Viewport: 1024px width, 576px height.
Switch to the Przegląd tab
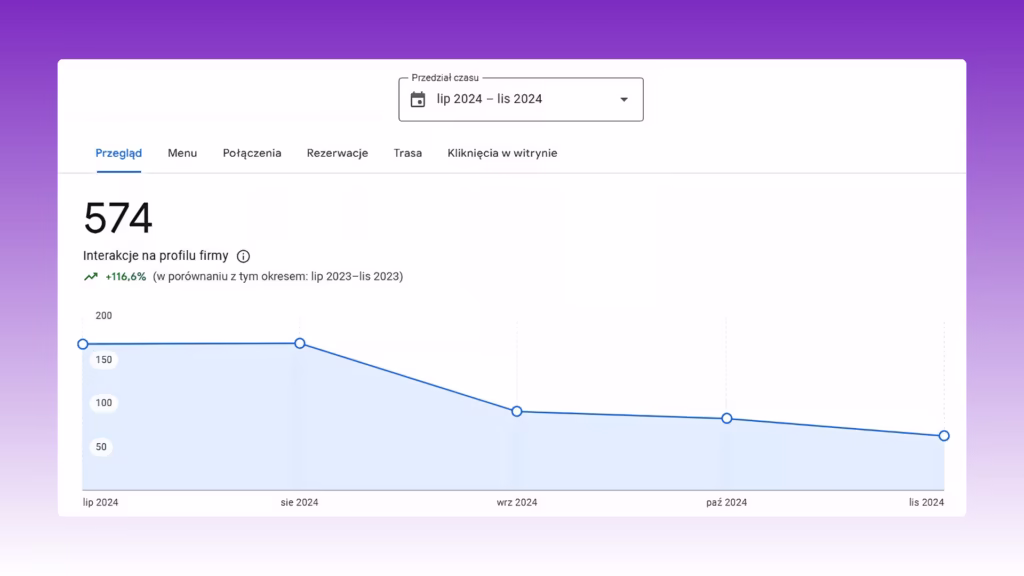(118, 153)
